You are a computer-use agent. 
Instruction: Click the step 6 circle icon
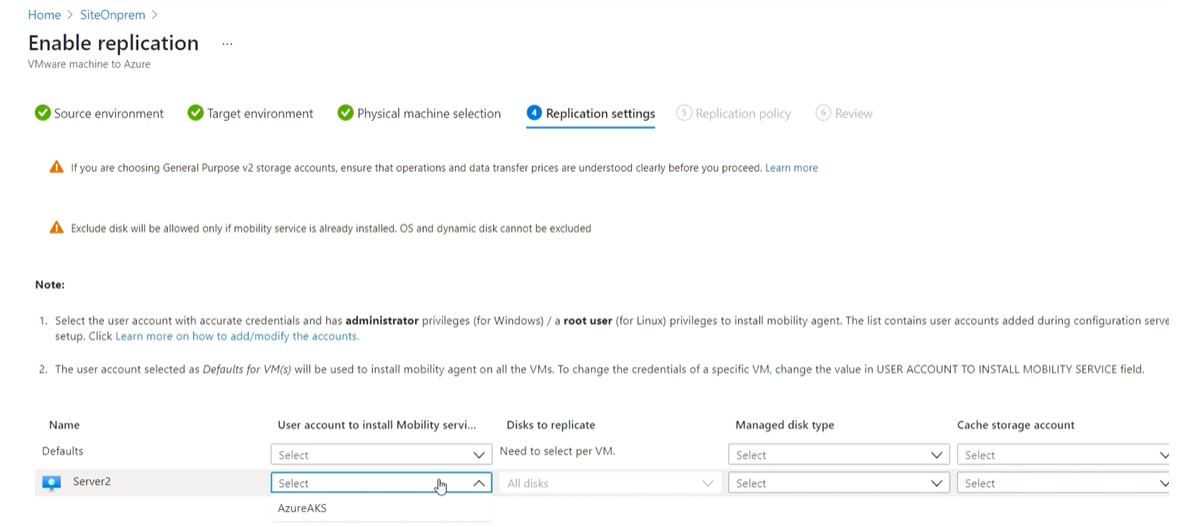pos(823,113)
